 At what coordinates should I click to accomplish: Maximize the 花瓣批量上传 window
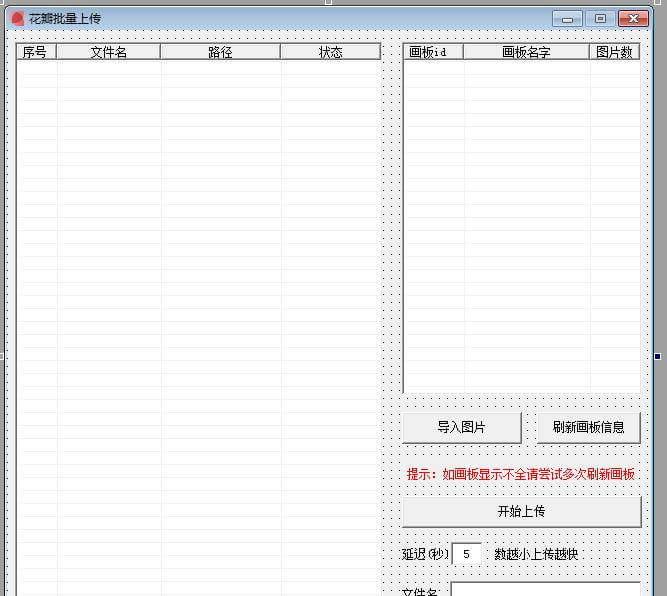[599, 18]
